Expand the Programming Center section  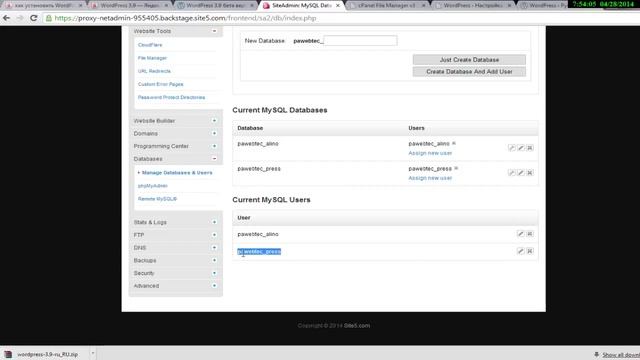pos(214,146)
